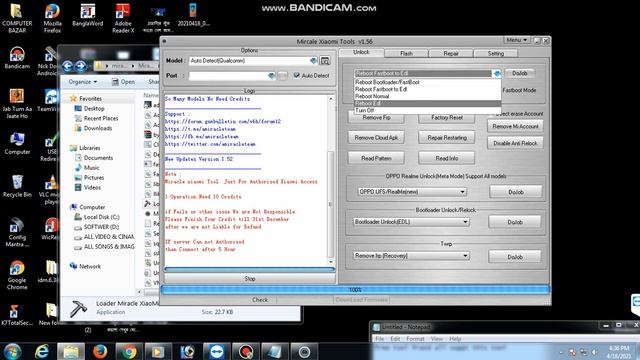Open Computer desktop icon
Image resolution: width=640 pixels, height=360 pixels.
(x=17, y=143)
